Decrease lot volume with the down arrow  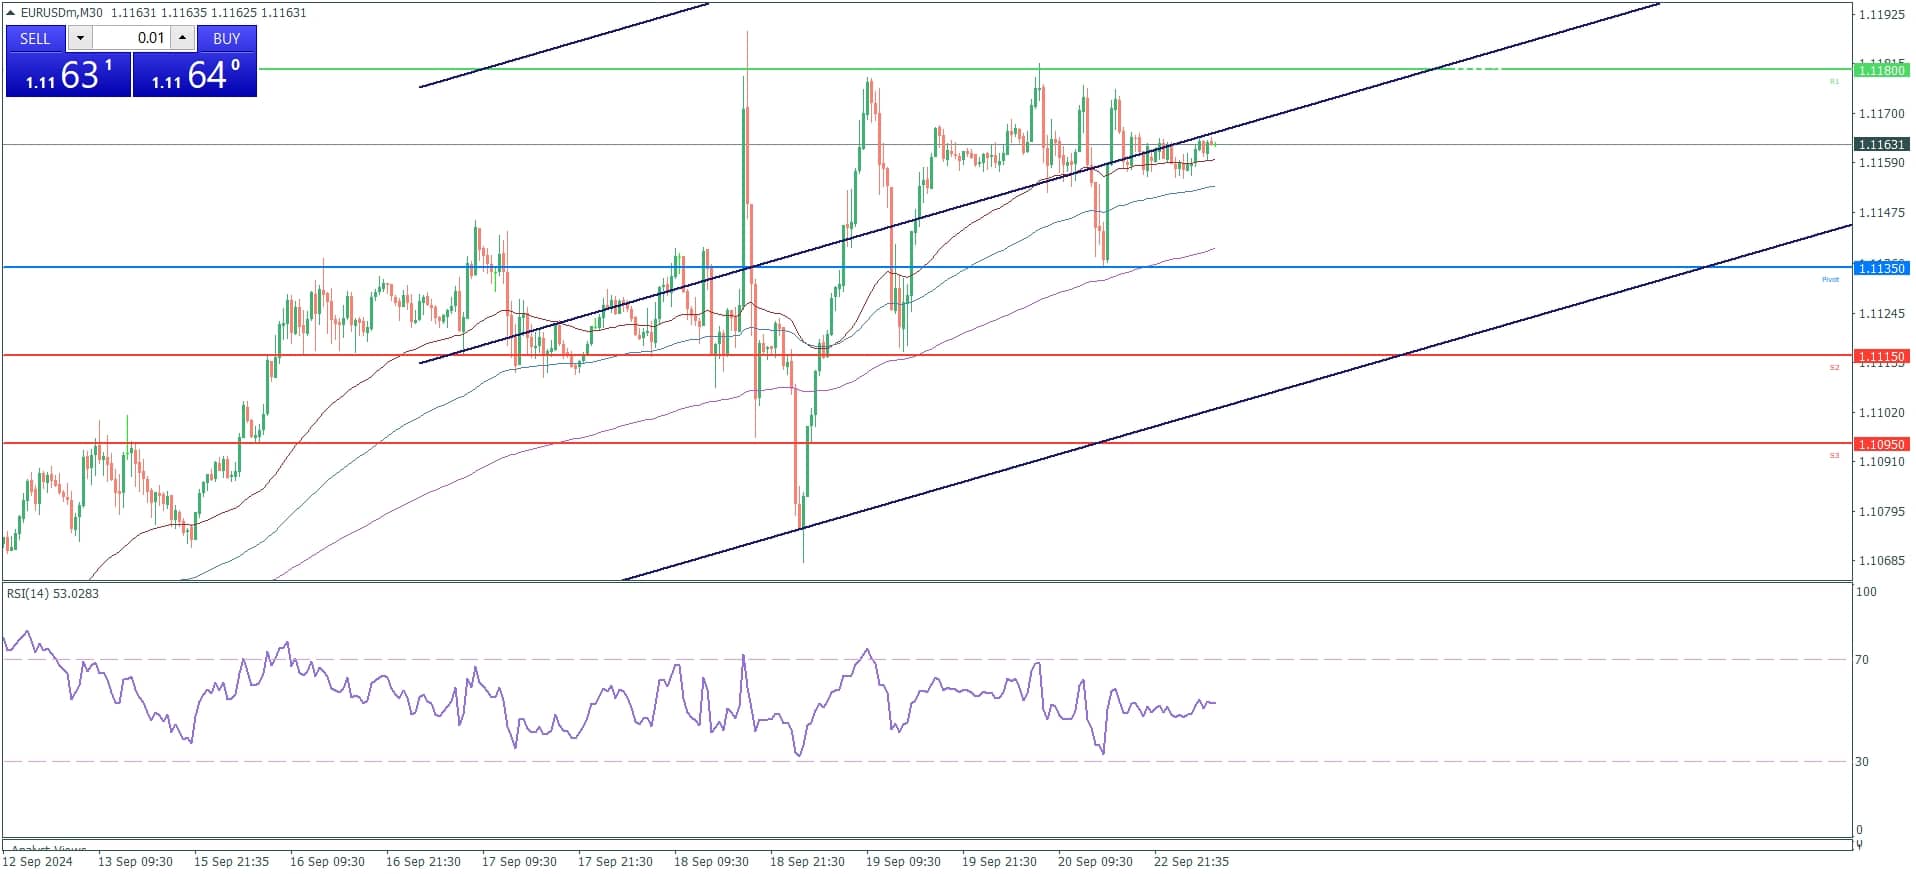80,38
